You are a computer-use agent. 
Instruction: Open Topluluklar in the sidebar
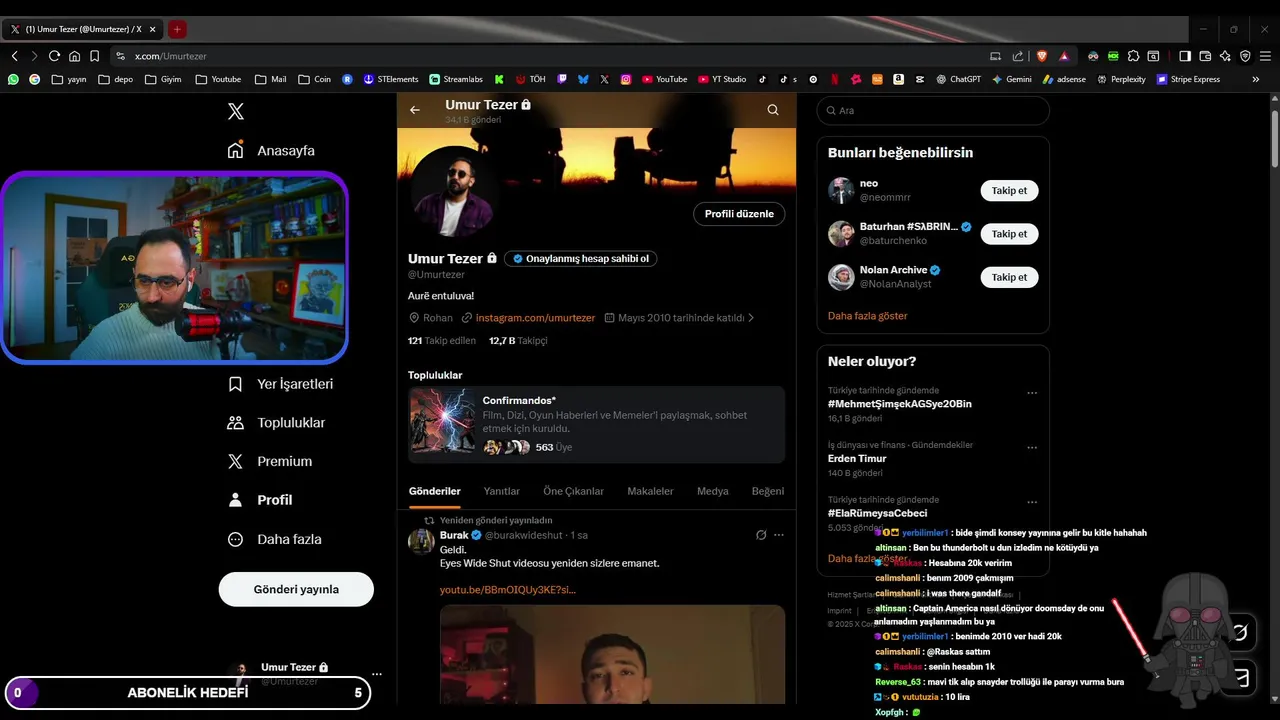[276, 423]
